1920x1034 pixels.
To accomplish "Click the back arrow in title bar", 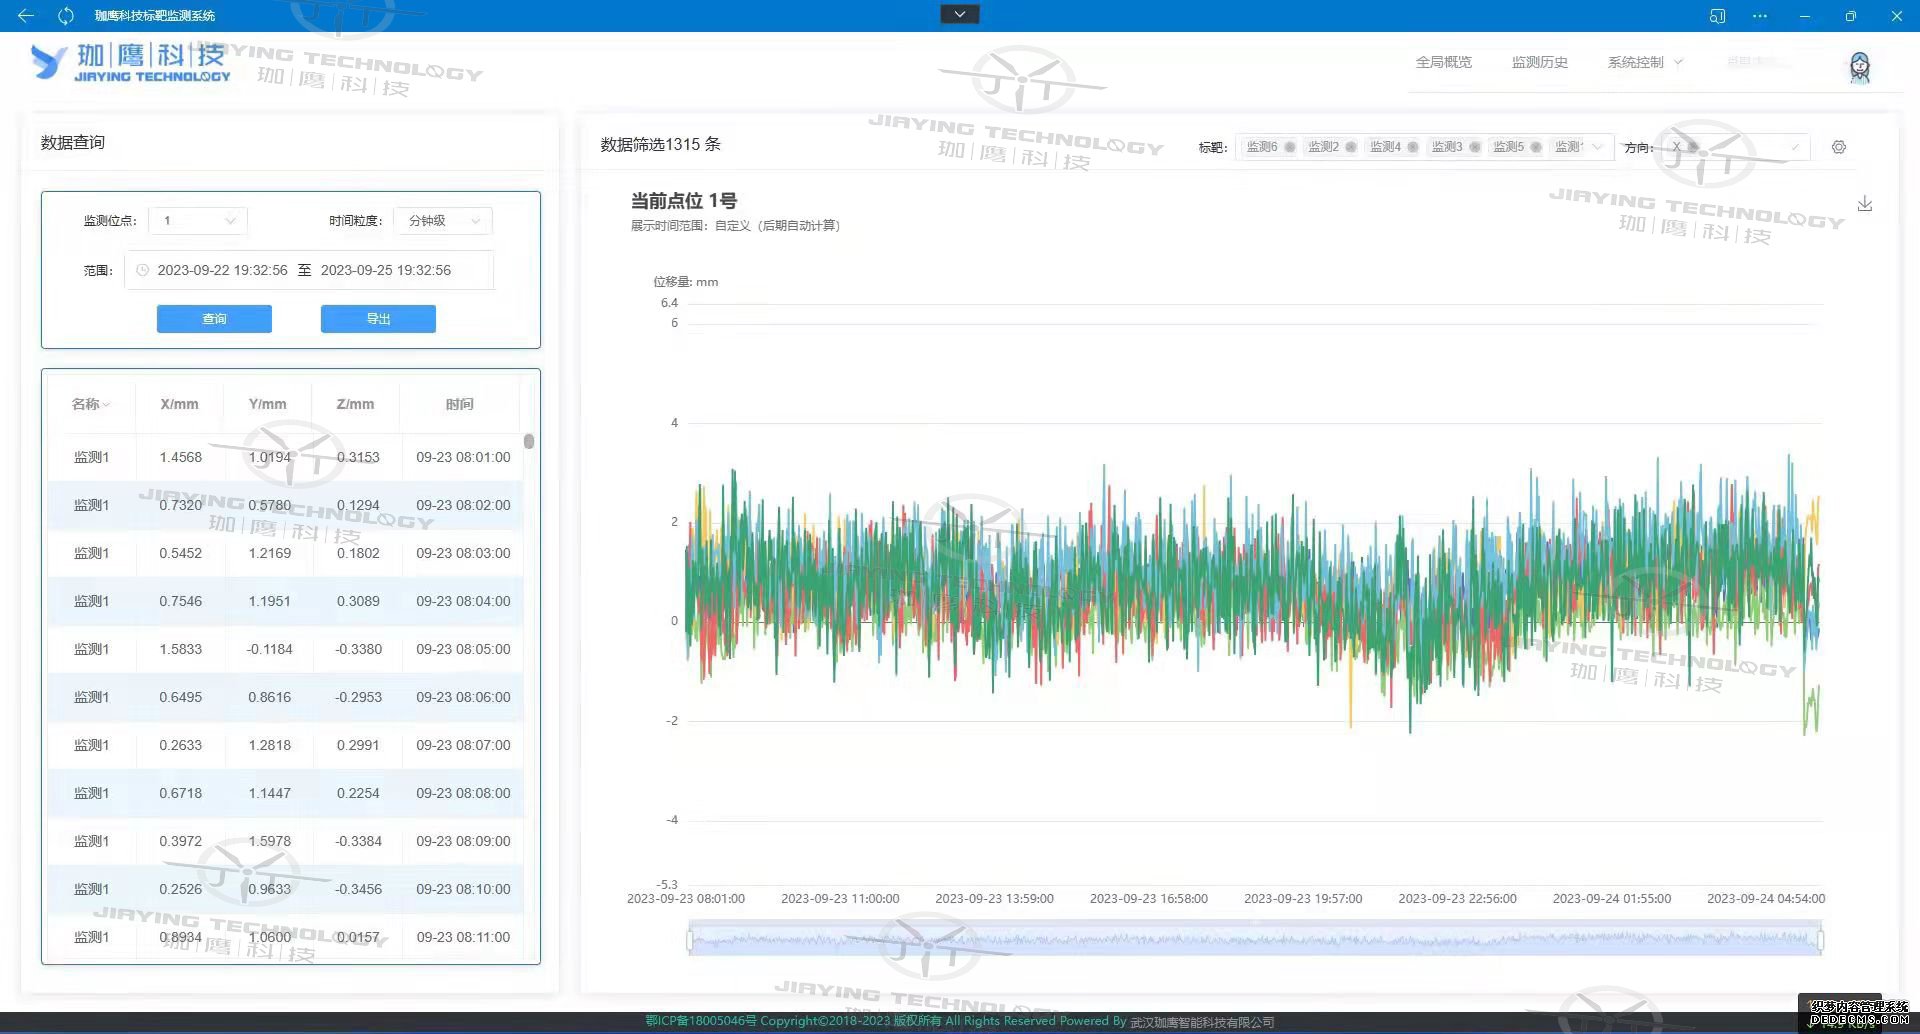I will [x=26, y=15].
